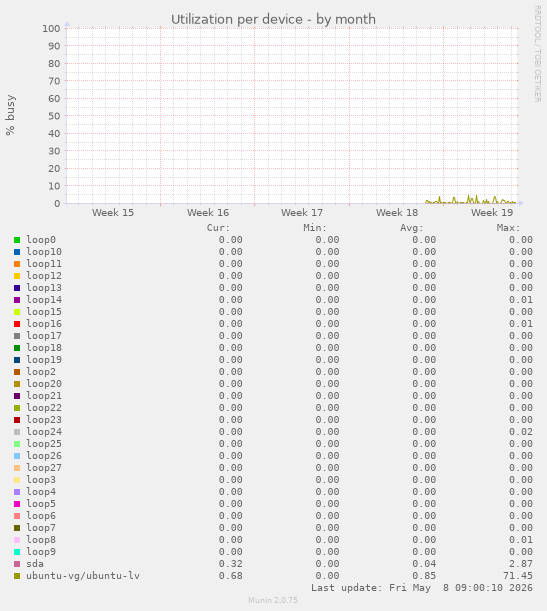The height and width of the screenshot is (611, 547).
Task: Click the loop0 green legend swatch
Action: tap(17, 240)
